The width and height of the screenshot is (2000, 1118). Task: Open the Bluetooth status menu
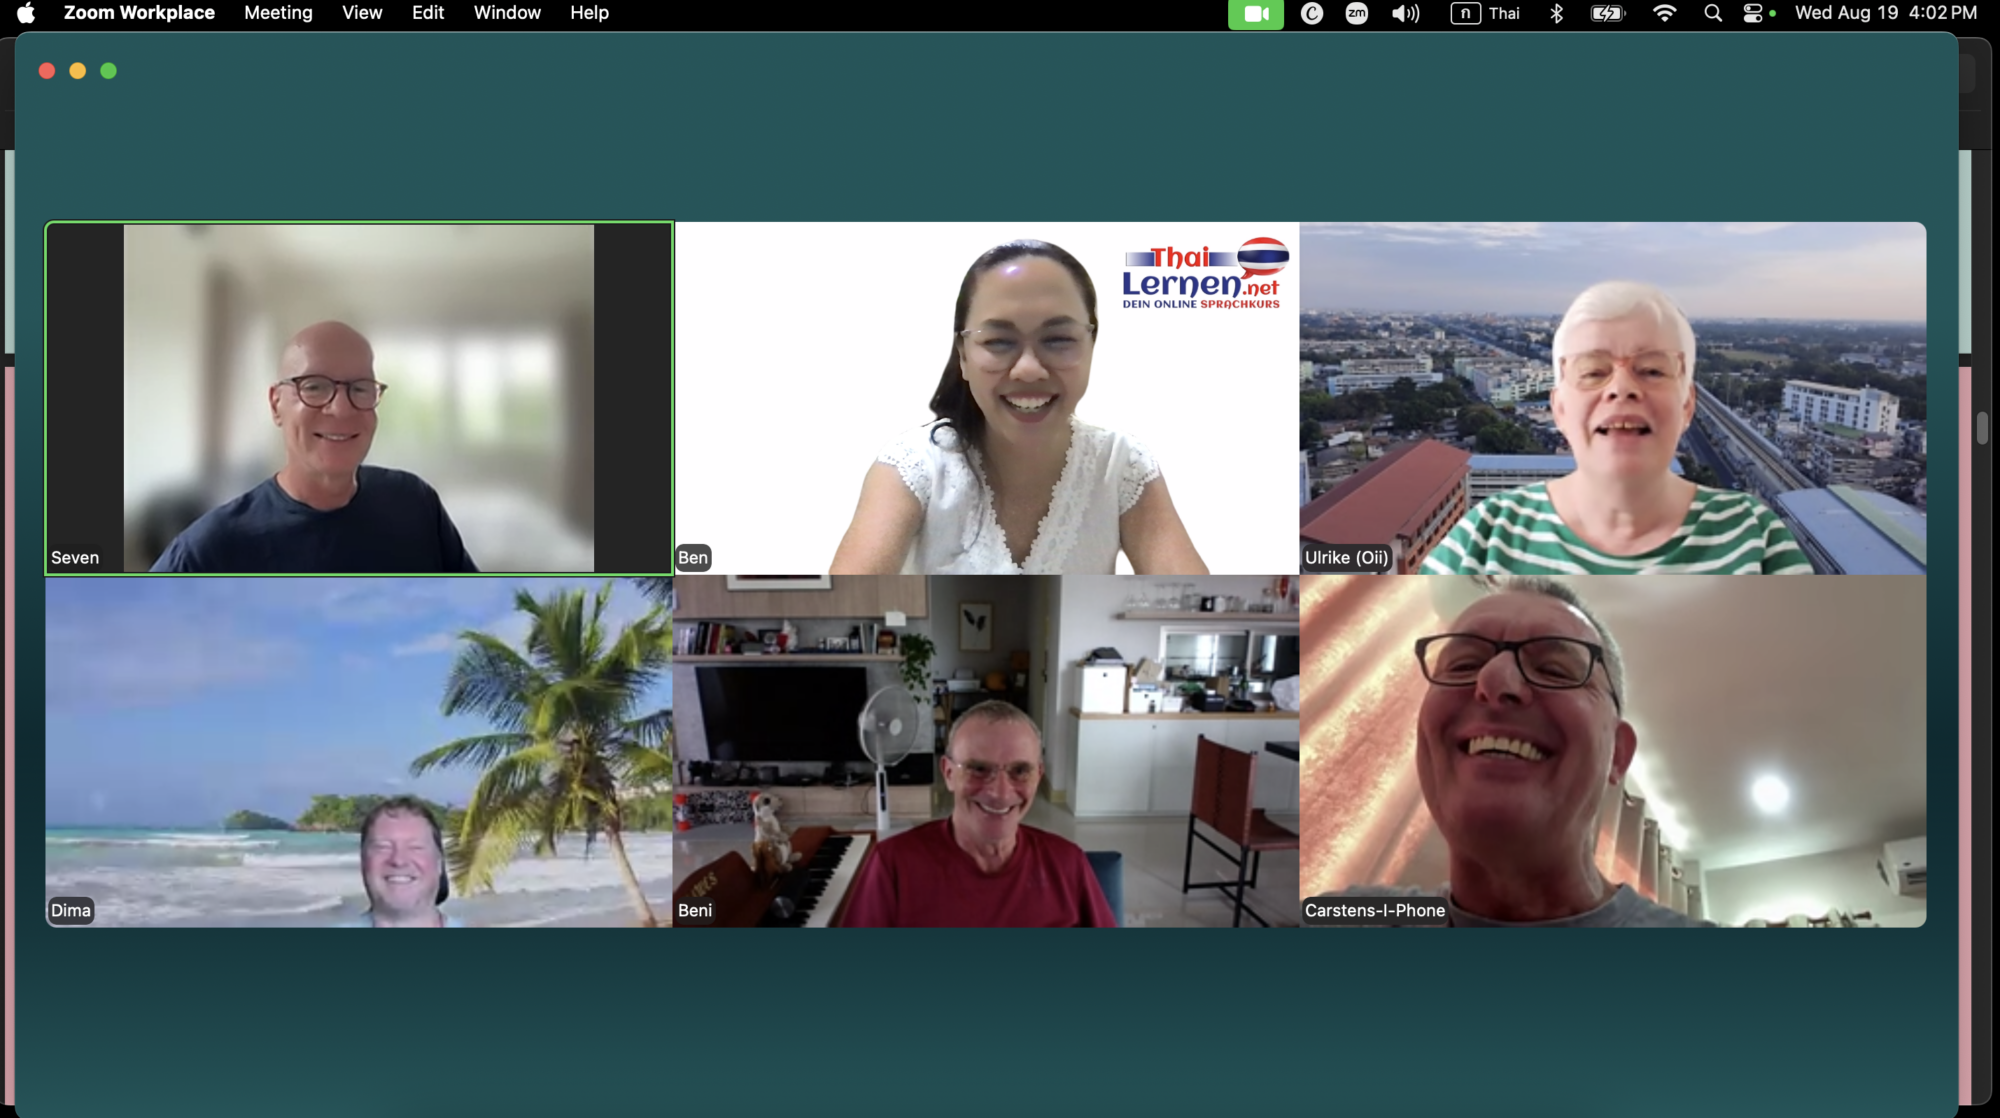point(1556,13)
